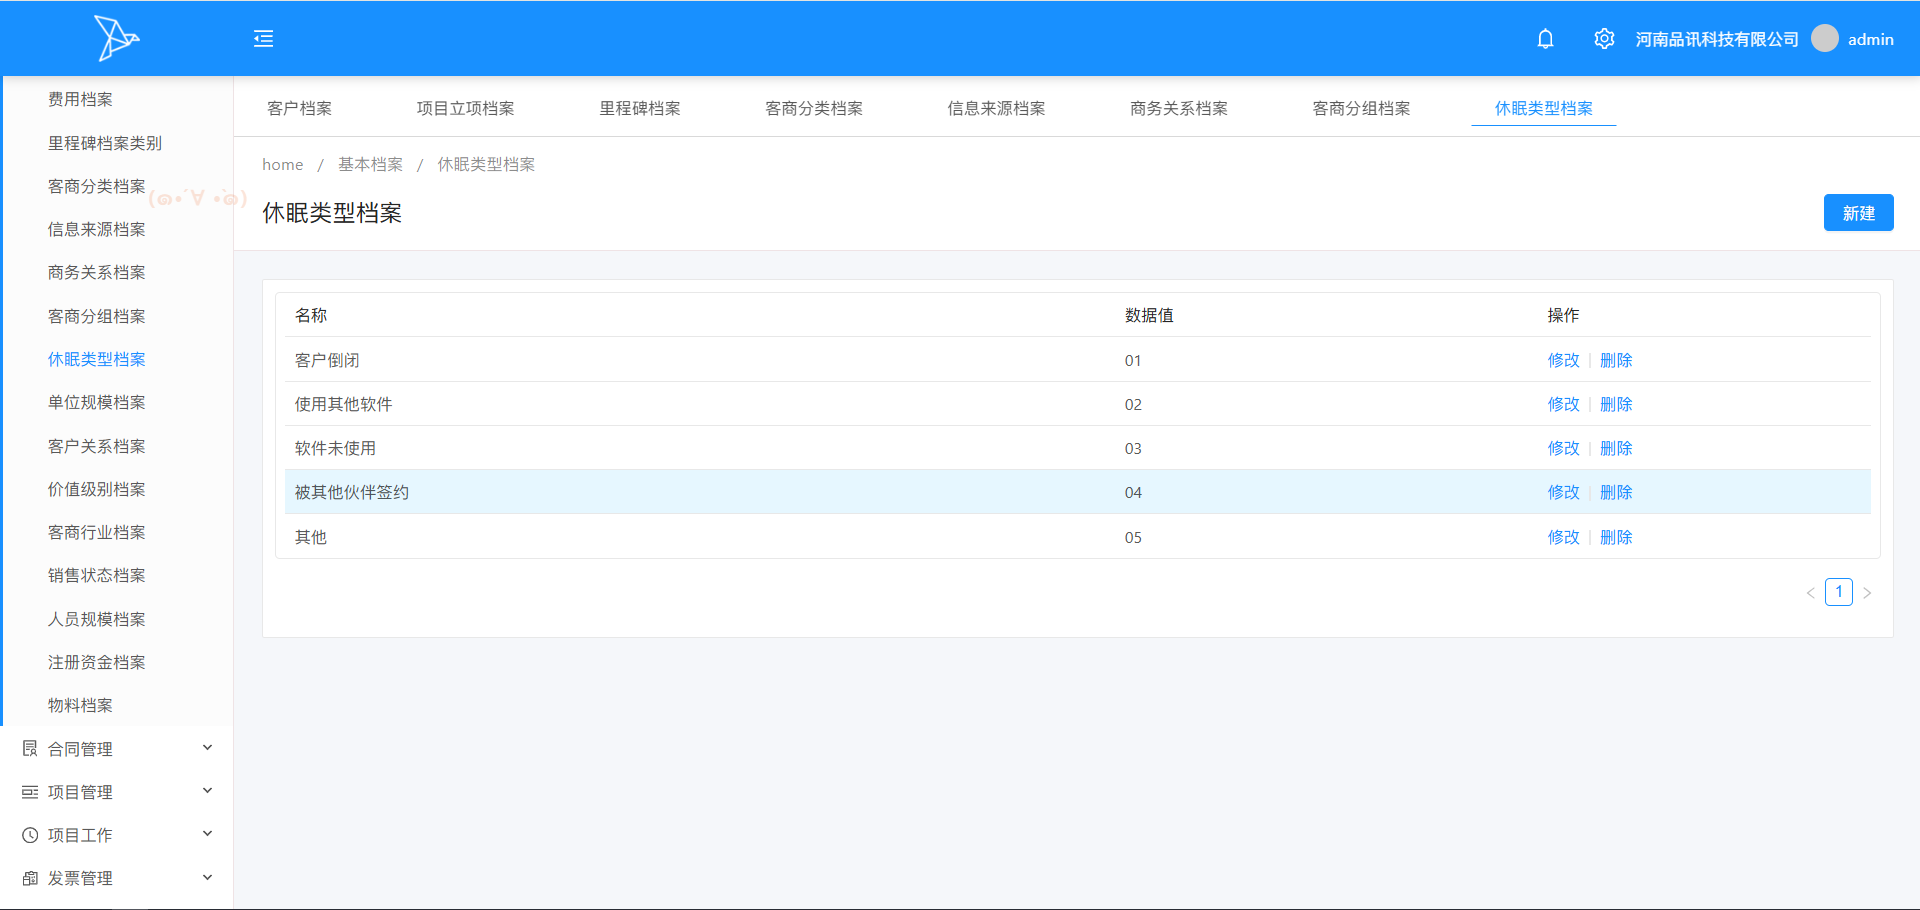Click 合同管理 document icon
The height and width of the screenshot is (910, 1920).
tap(30, 748)
